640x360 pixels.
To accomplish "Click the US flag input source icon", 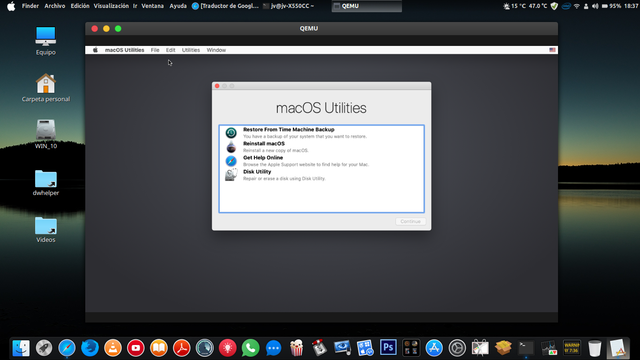I will (552, 50).
